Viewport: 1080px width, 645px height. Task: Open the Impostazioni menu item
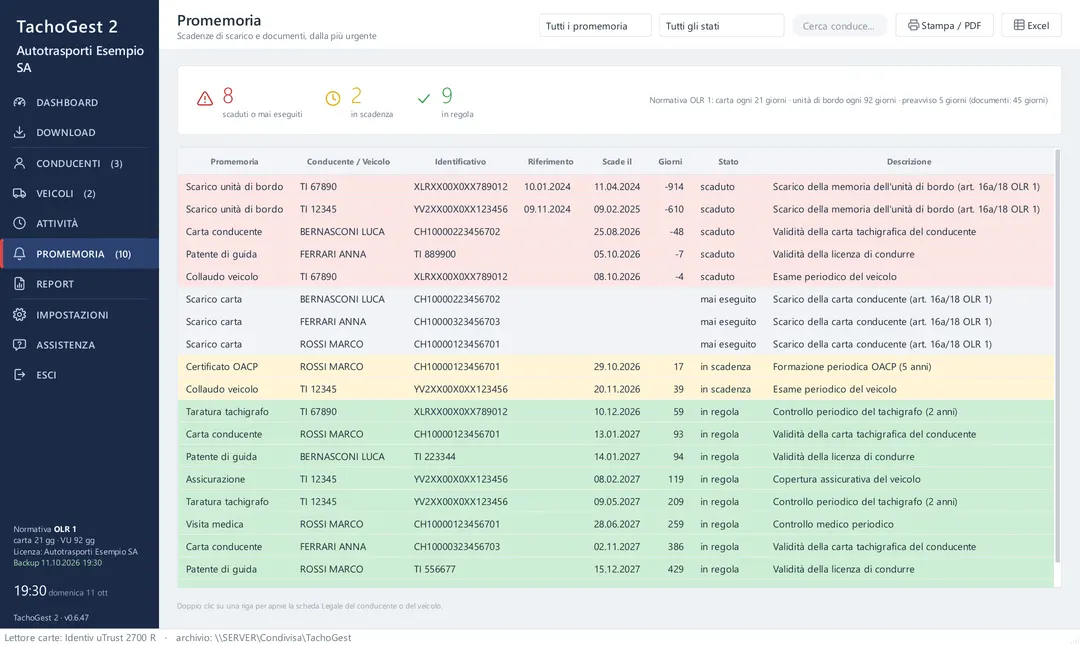(x=79, y=315)
